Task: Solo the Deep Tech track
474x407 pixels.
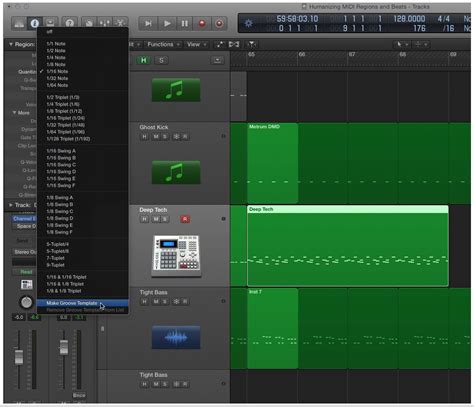Action: (x=165, y=219)
